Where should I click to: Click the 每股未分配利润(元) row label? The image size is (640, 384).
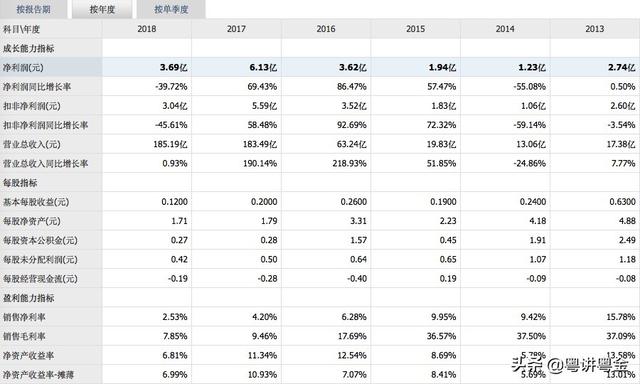coord(40,260)
